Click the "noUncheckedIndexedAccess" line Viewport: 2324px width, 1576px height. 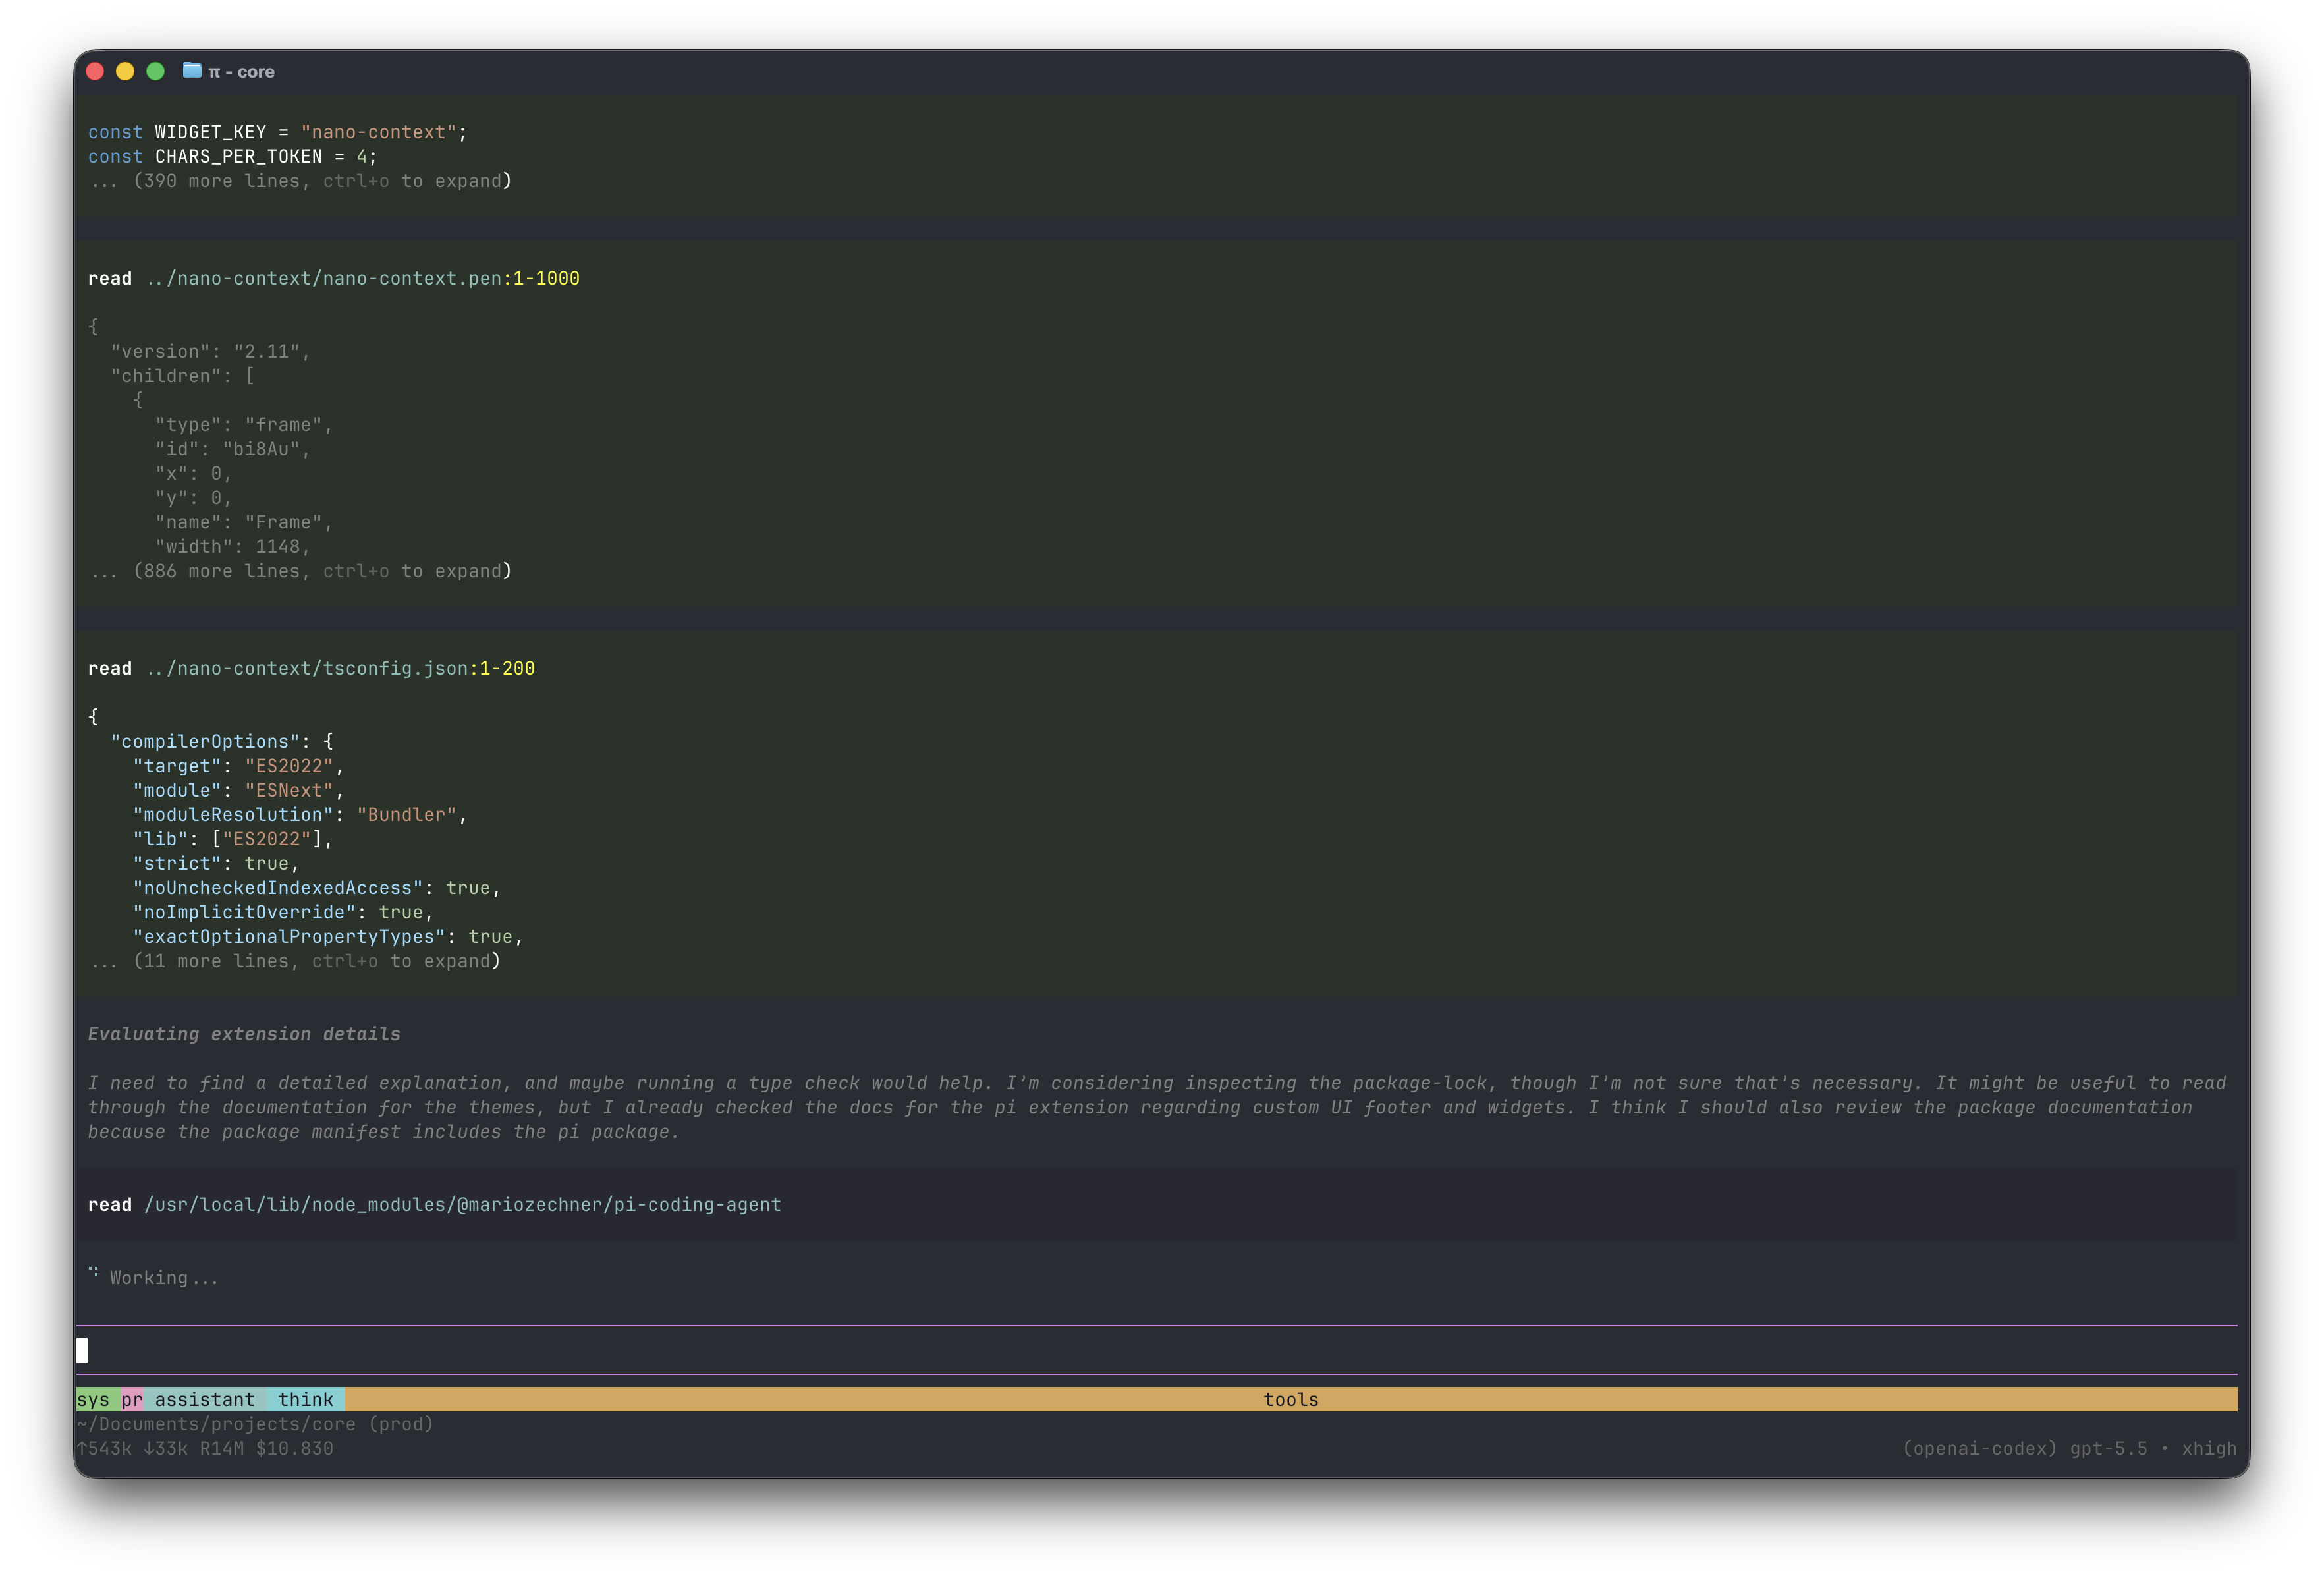click(x=316, y=888)
